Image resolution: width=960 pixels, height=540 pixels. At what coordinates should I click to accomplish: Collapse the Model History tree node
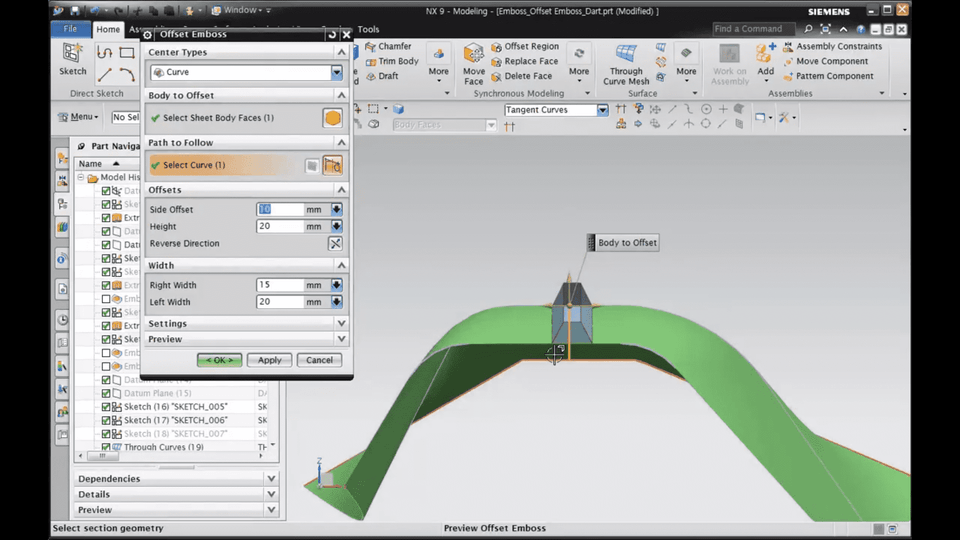[81, 177]
